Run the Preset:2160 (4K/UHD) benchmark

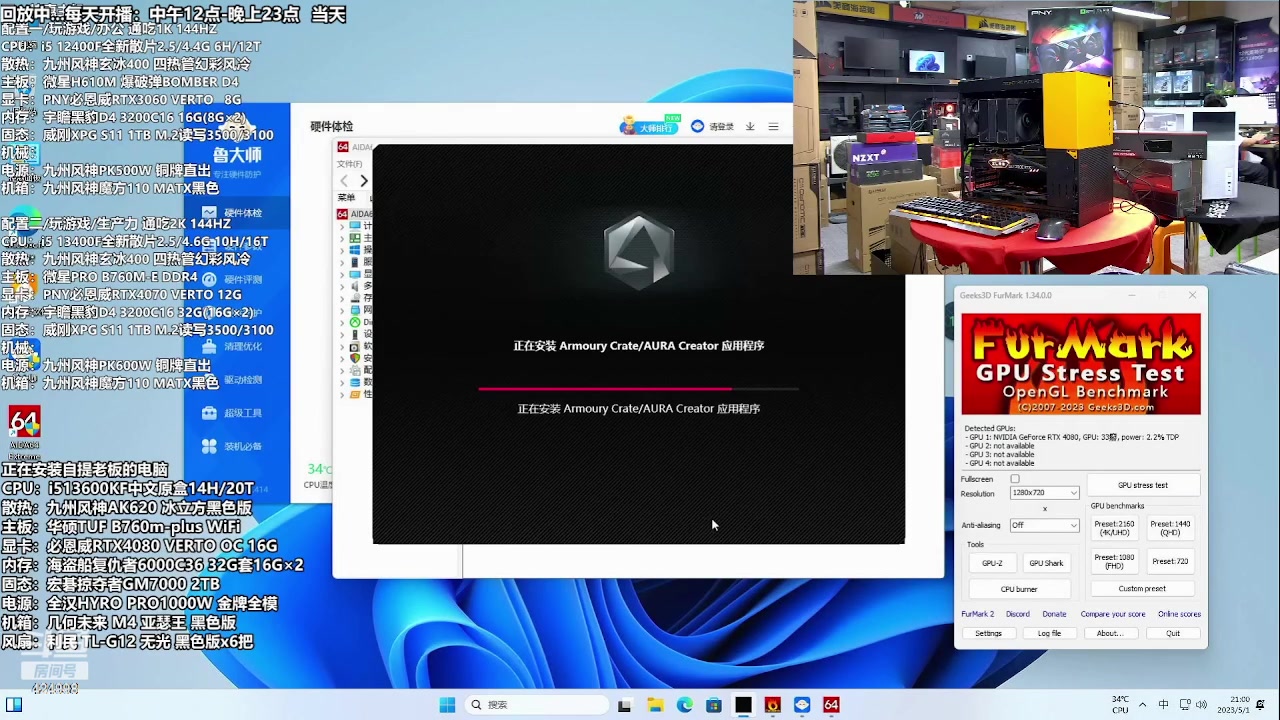[1114, 528]
